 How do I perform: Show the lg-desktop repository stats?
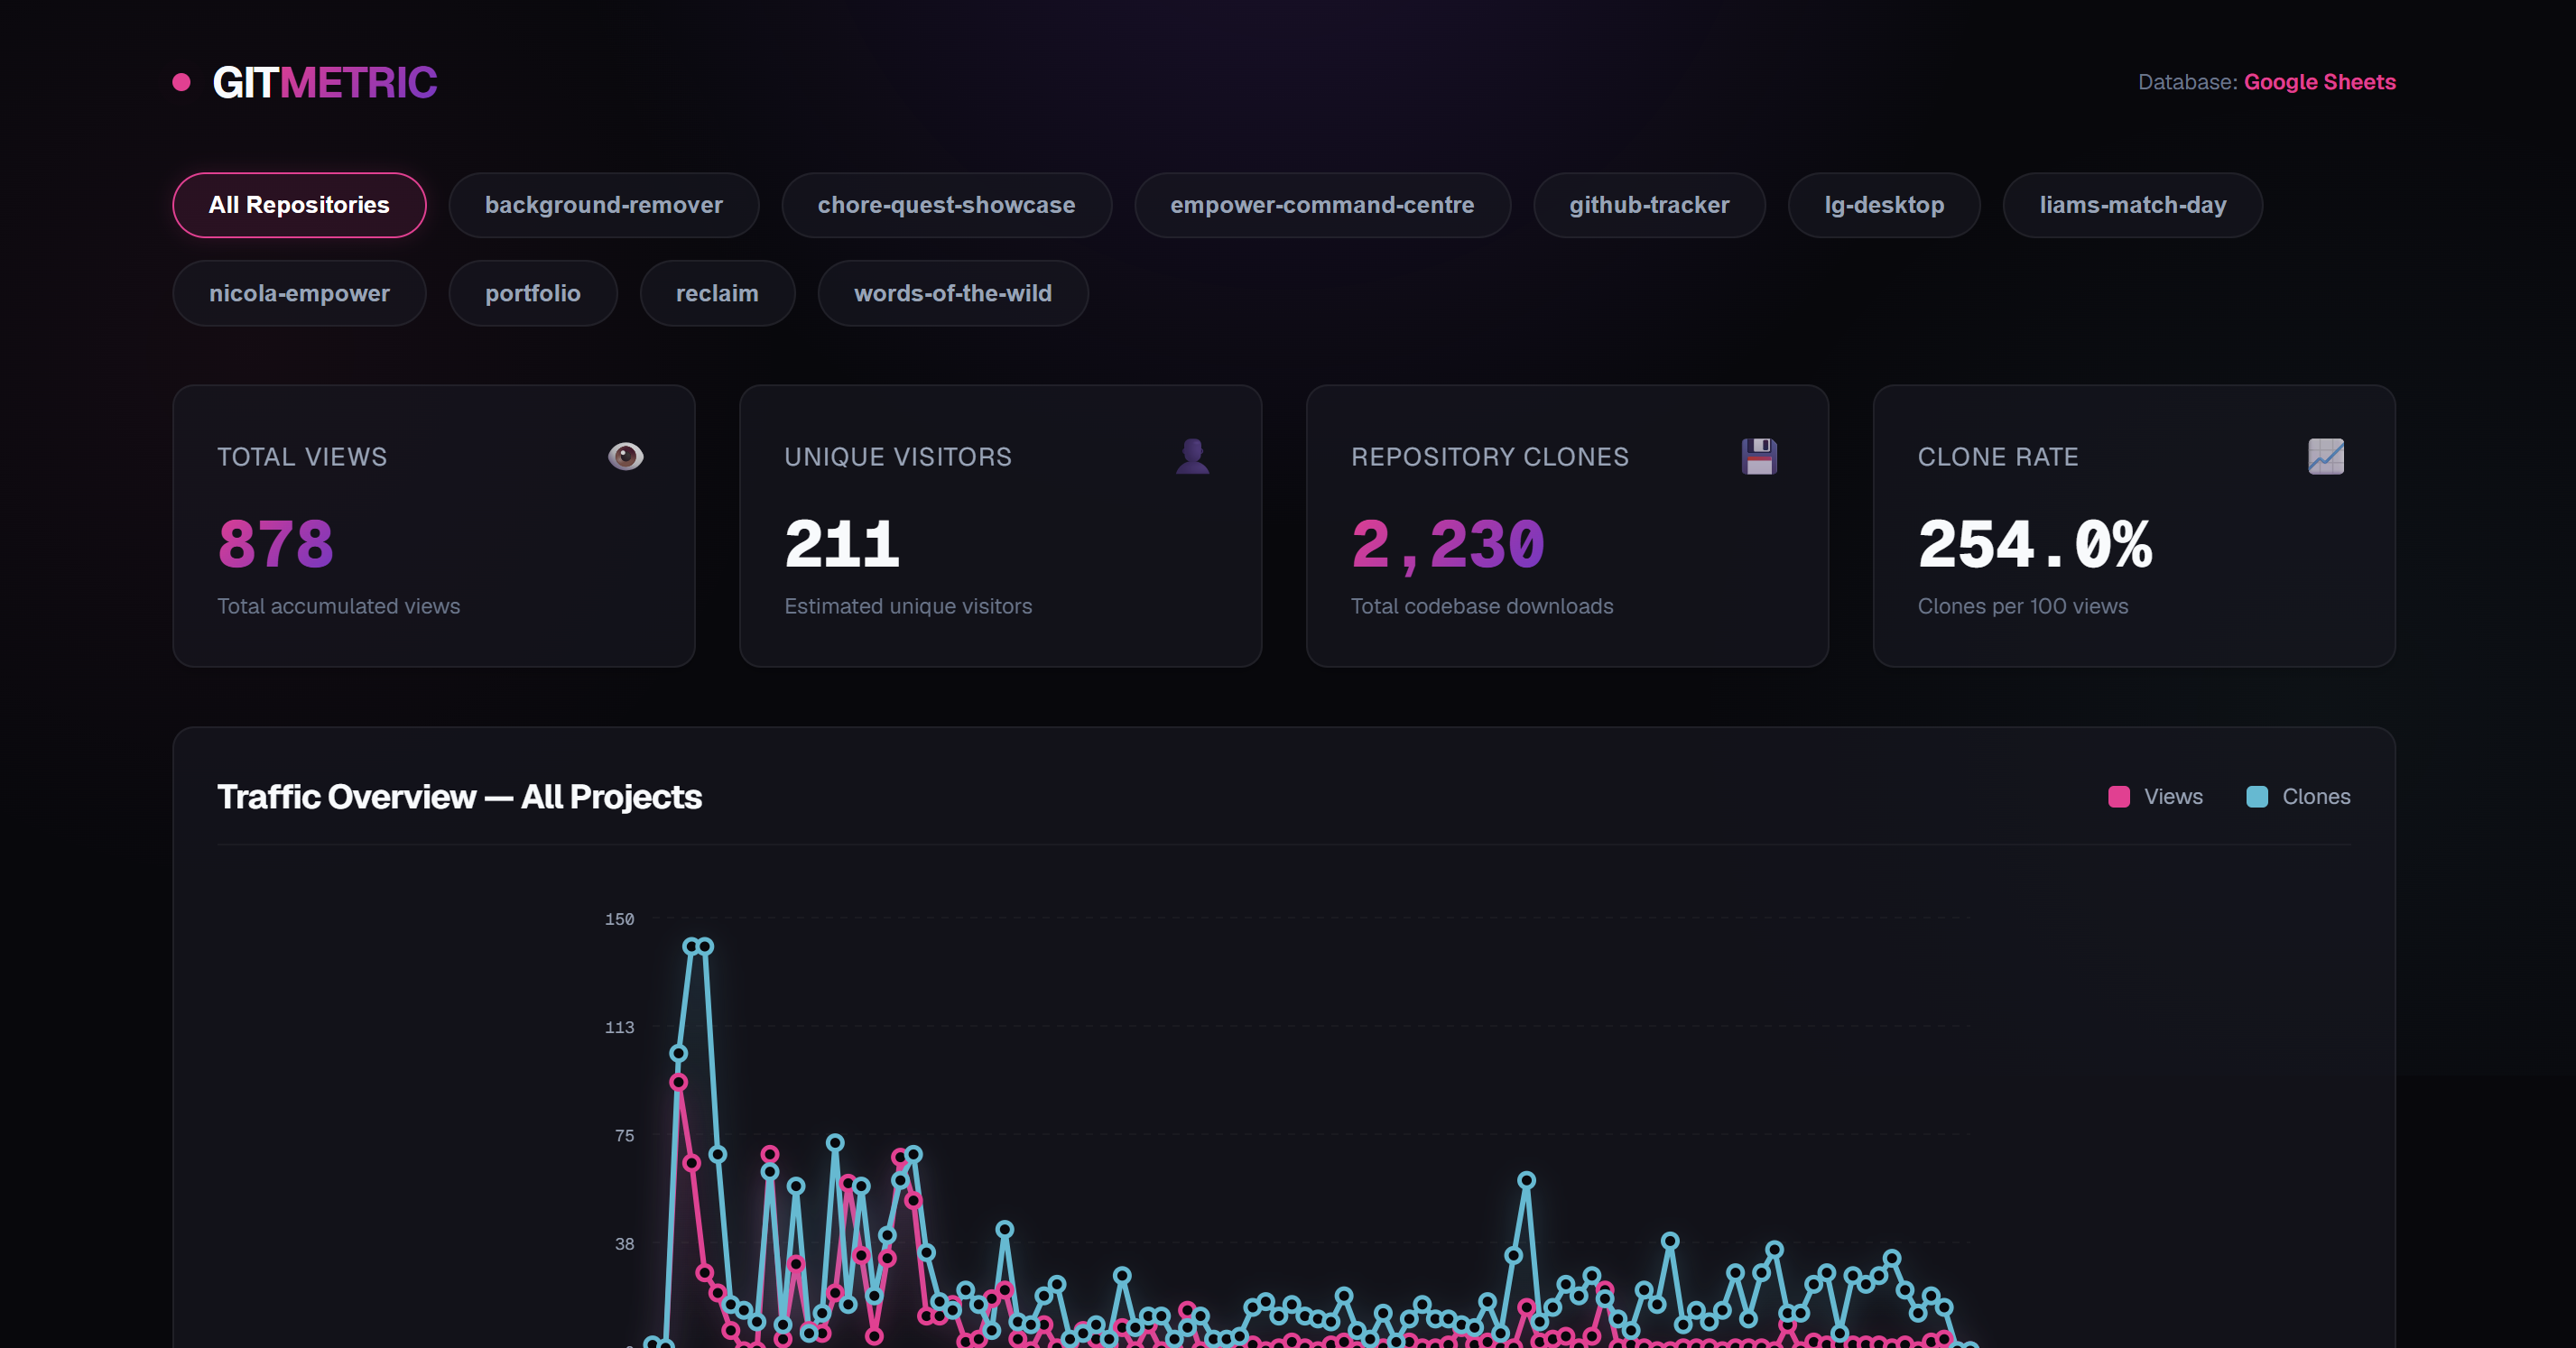(1884, 205)
